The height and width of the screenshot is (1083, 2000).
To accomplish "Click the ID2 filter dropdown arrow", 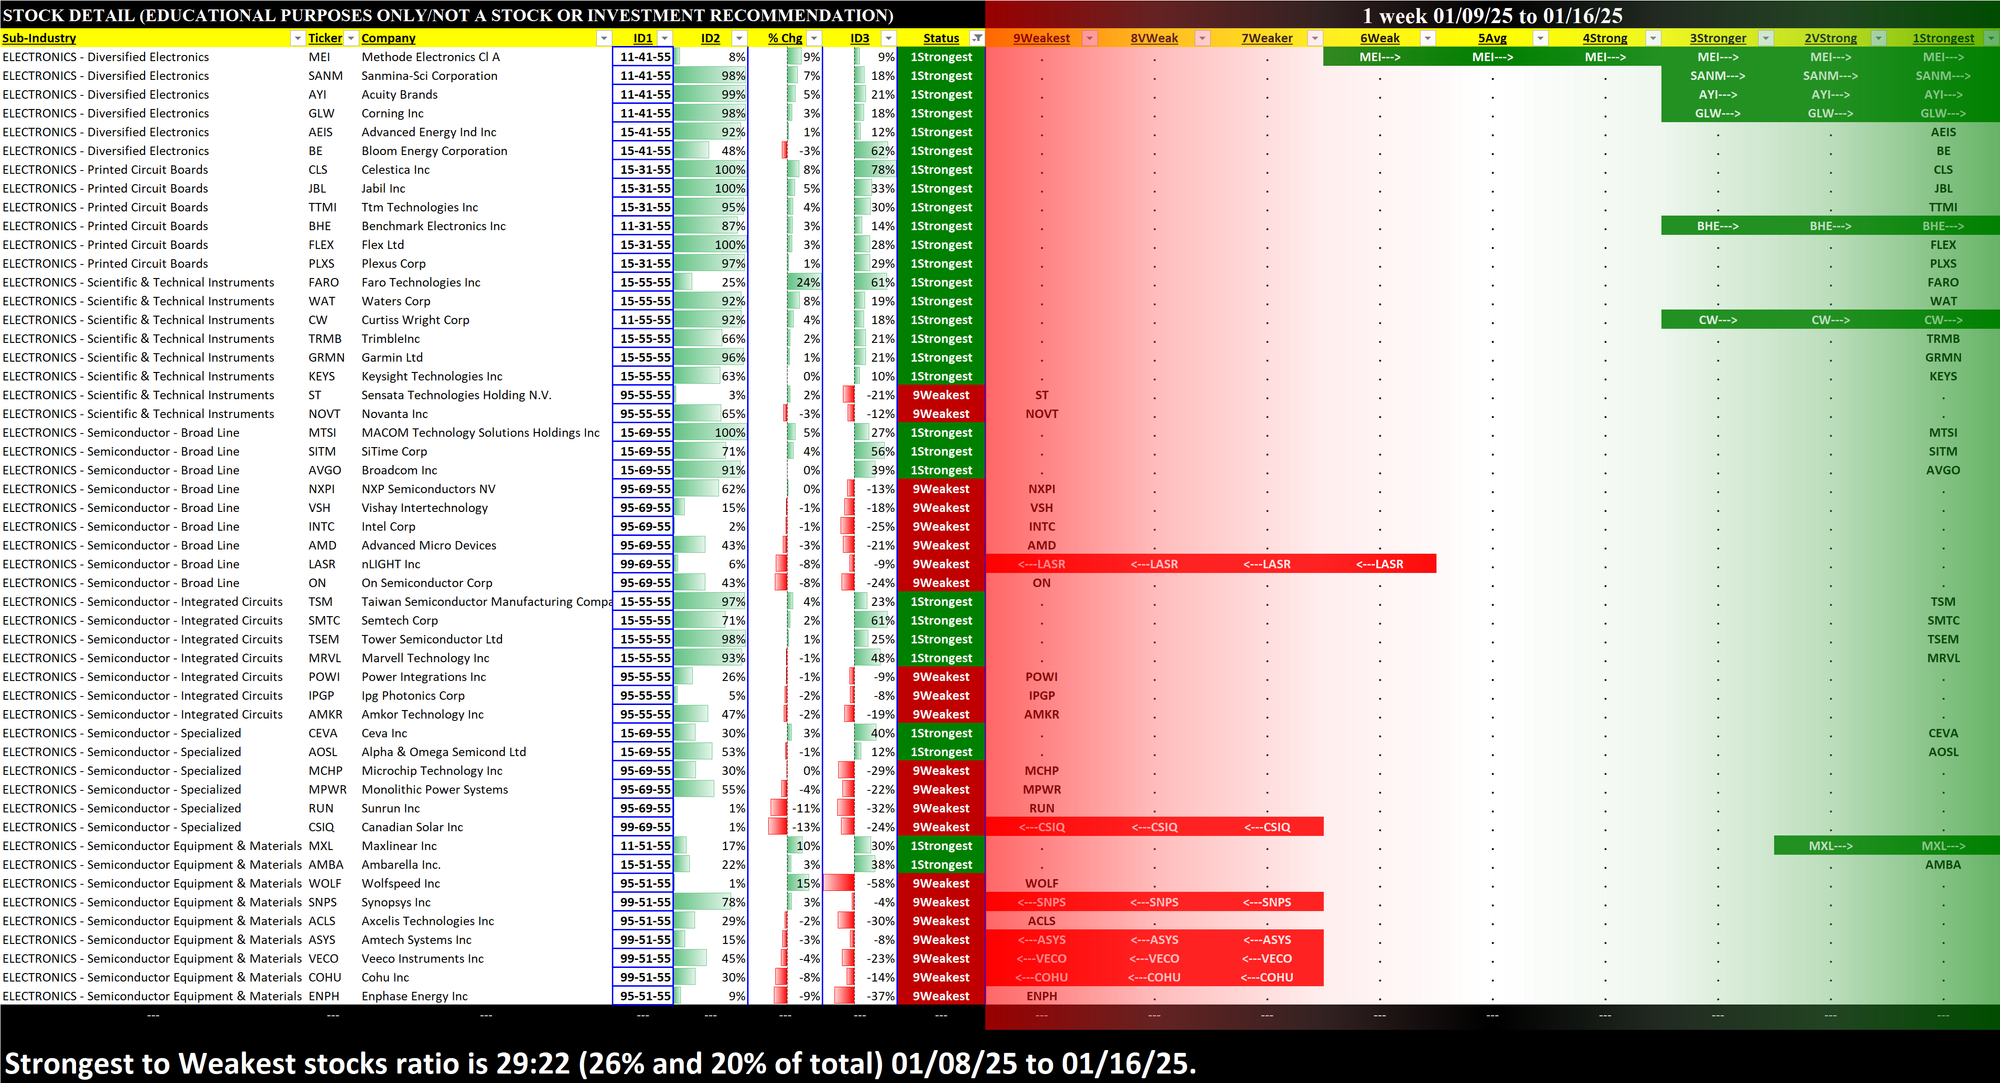I will (739, 38).
